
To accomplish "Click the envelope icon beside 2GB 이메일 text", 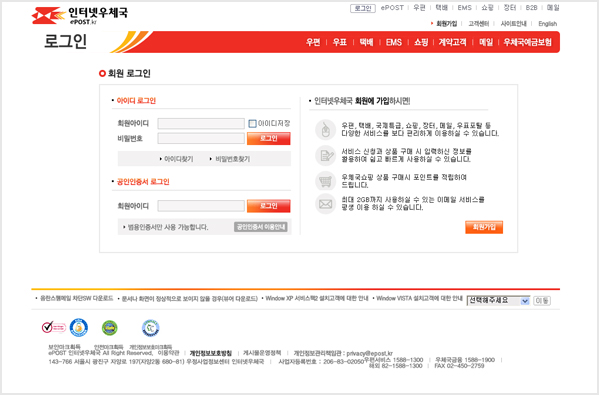I will pos(325,204).
